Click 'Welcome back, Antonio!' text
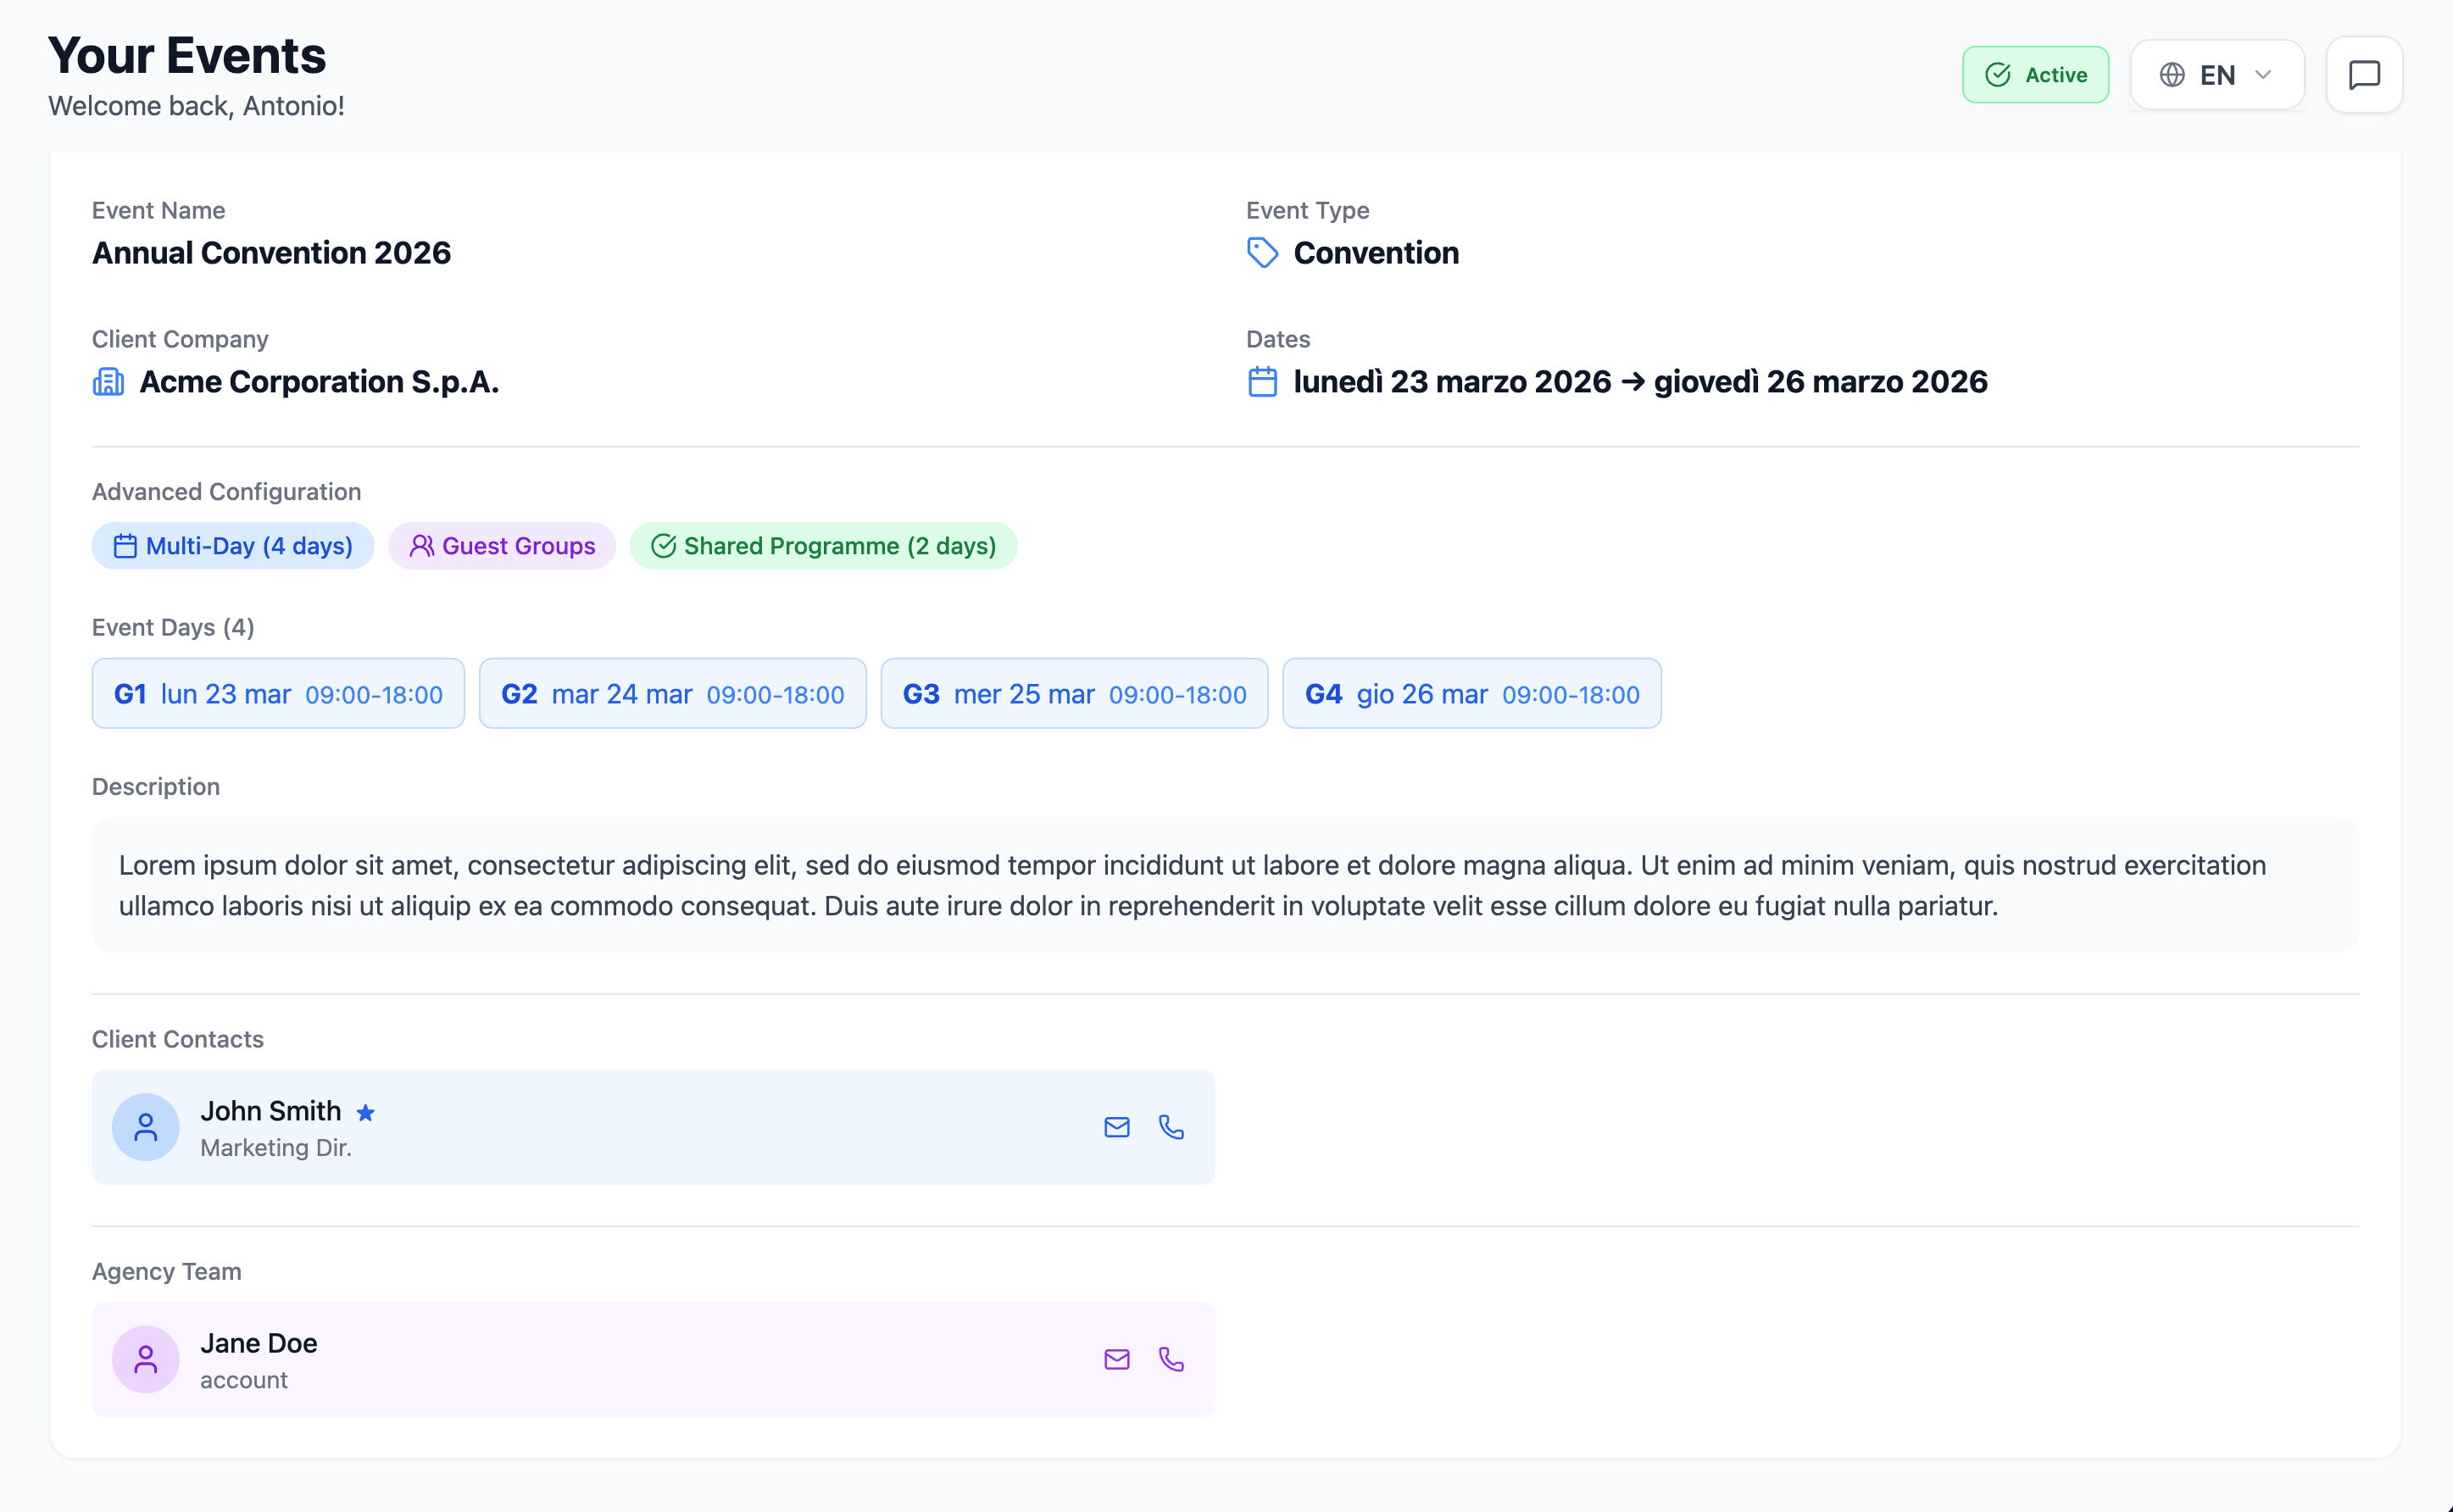Image resolution: width=2453 pixels, height=1512 pixels. (x=196, y=106)
